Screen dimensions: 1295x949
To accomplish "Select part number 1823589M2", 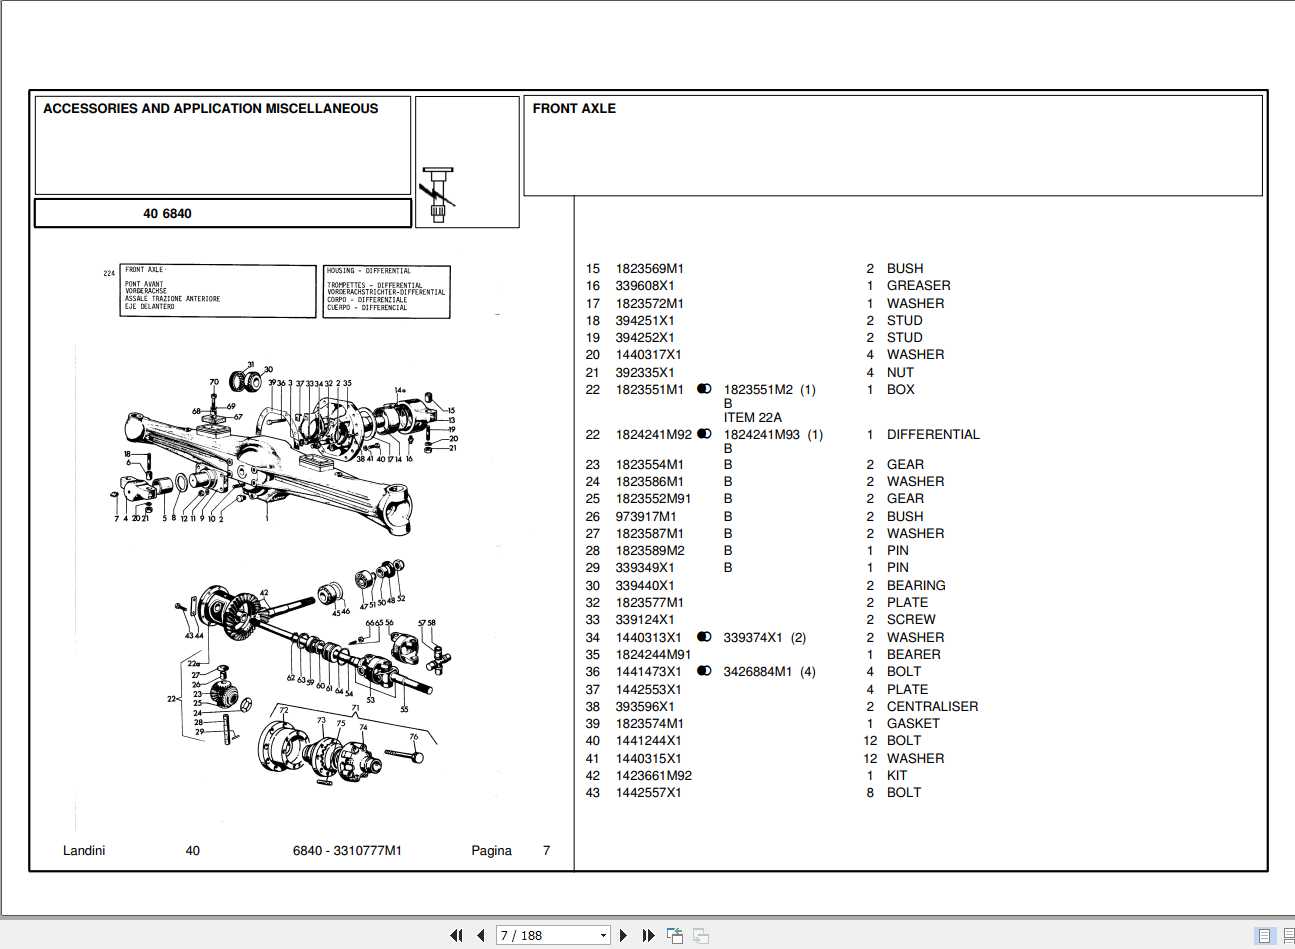I will (650, 550).
